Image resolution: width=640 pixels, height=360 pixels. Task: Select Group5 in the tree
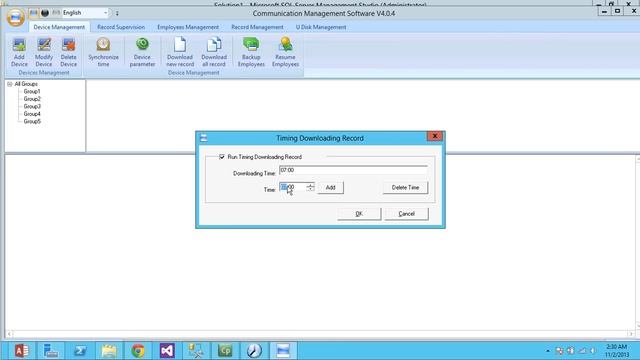(32, 121)
